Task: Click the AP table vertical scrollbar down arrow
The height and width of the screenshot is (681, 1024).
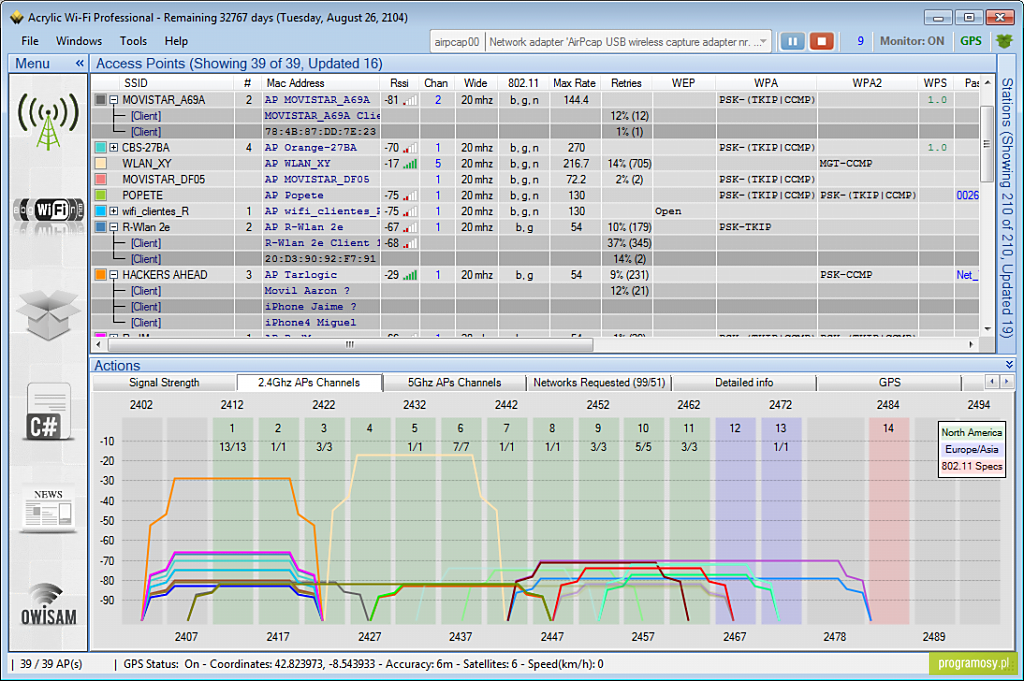Action: click(x=987, y=328)
